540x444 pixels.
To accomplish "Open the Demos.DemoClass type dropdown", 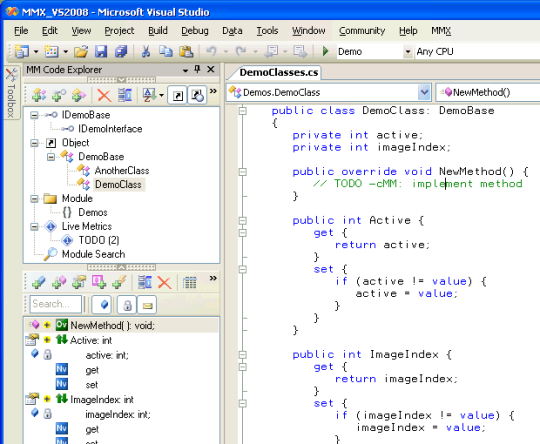I will coord(424,92).
